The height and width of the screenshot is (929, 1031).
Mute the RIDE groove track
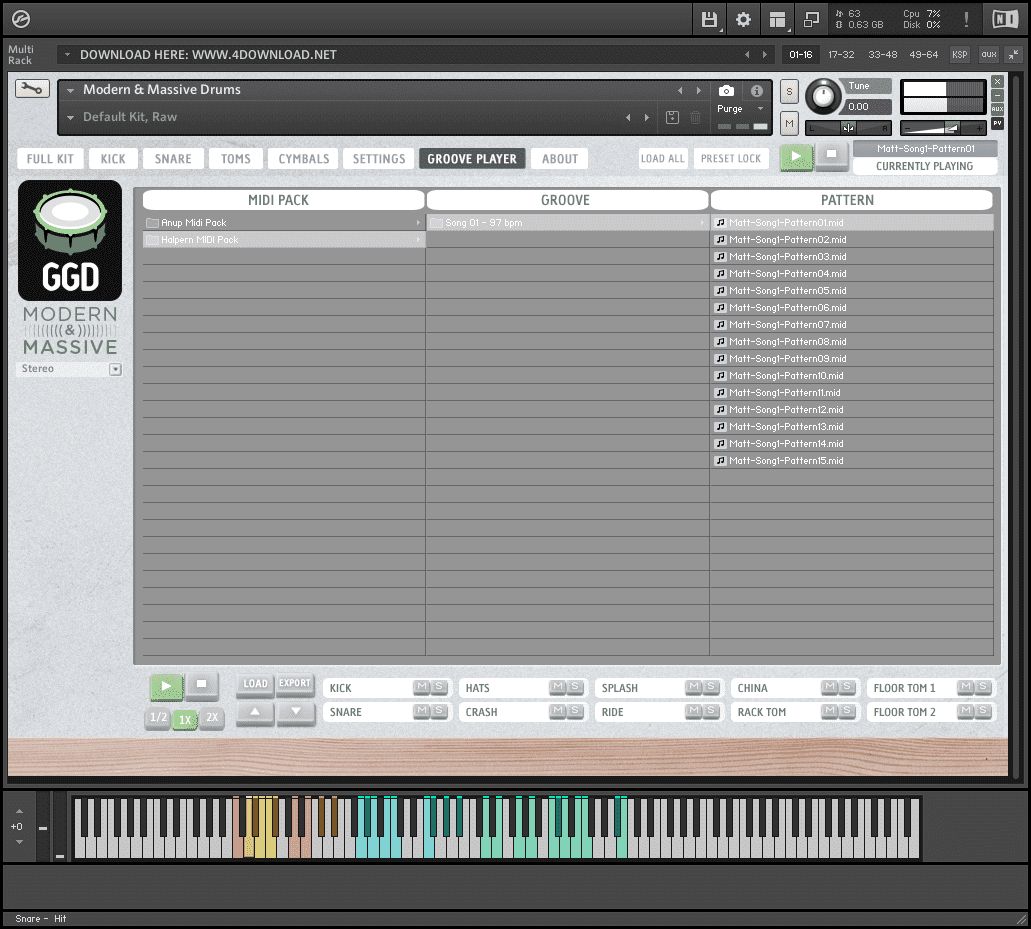click(694, 711)
